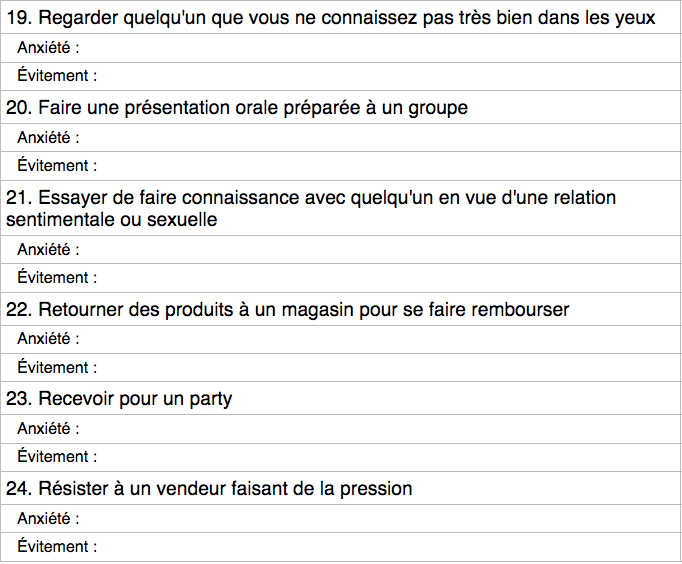Click the Évitement row under question 24
This screenshot has width=682, height=564.
tap(341, 547)
